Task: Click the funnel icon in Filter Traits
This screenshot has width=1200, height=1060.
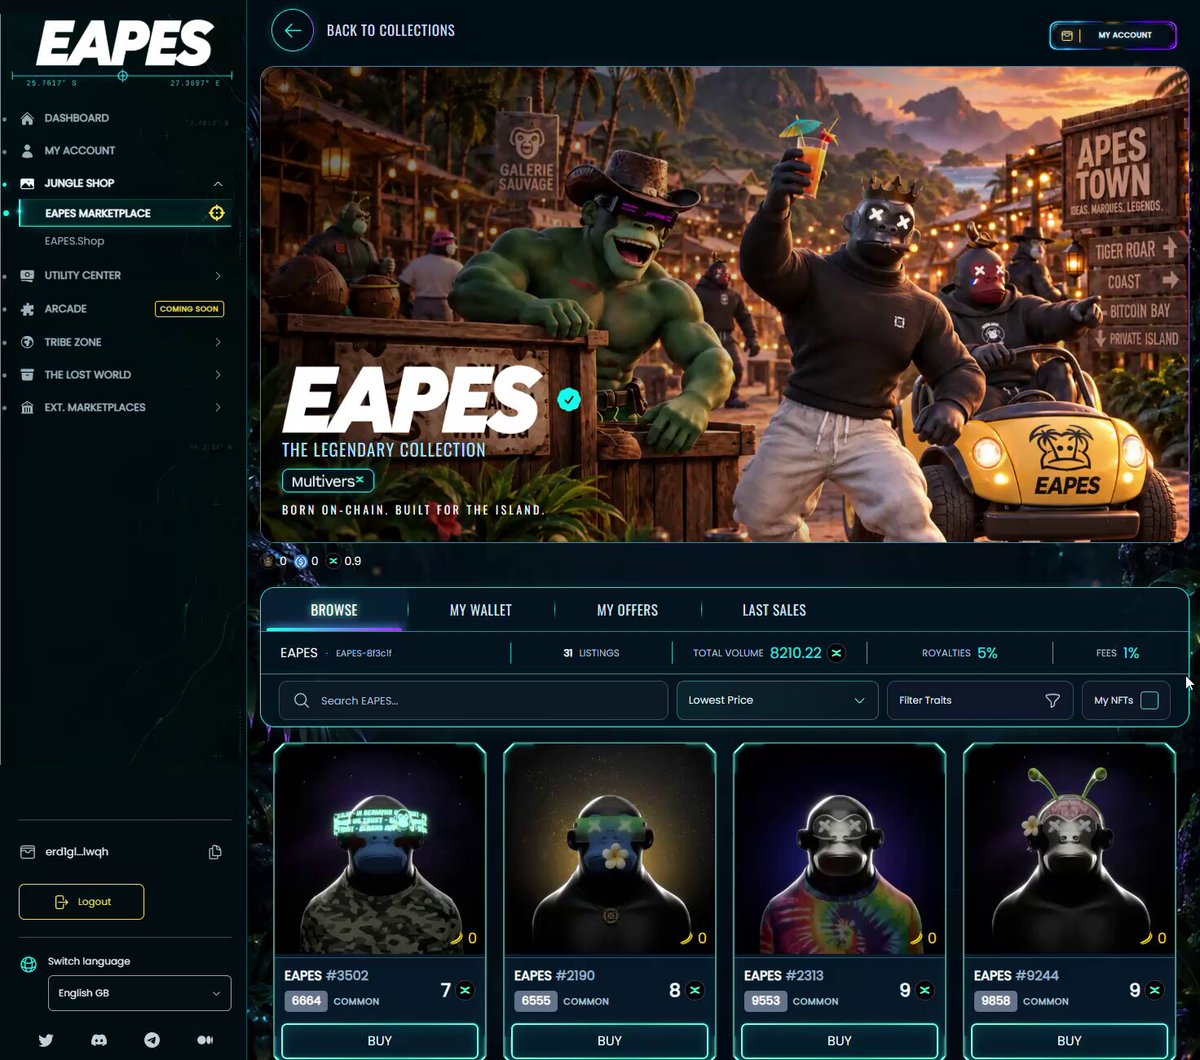Action: pos(1052,701)
